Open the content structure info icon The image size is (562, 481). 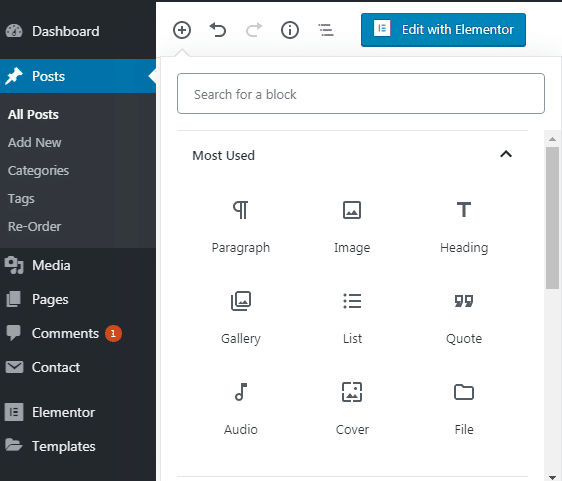(x=290, y=30)
